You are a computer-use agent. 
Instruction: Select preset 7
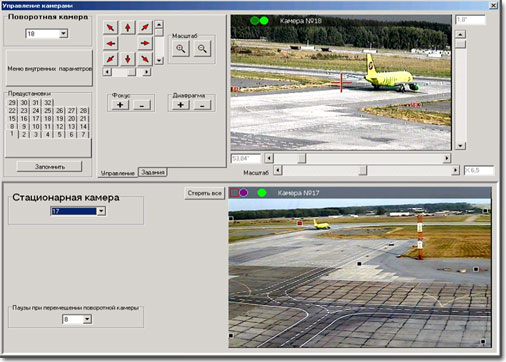click(x=83, y=135)
